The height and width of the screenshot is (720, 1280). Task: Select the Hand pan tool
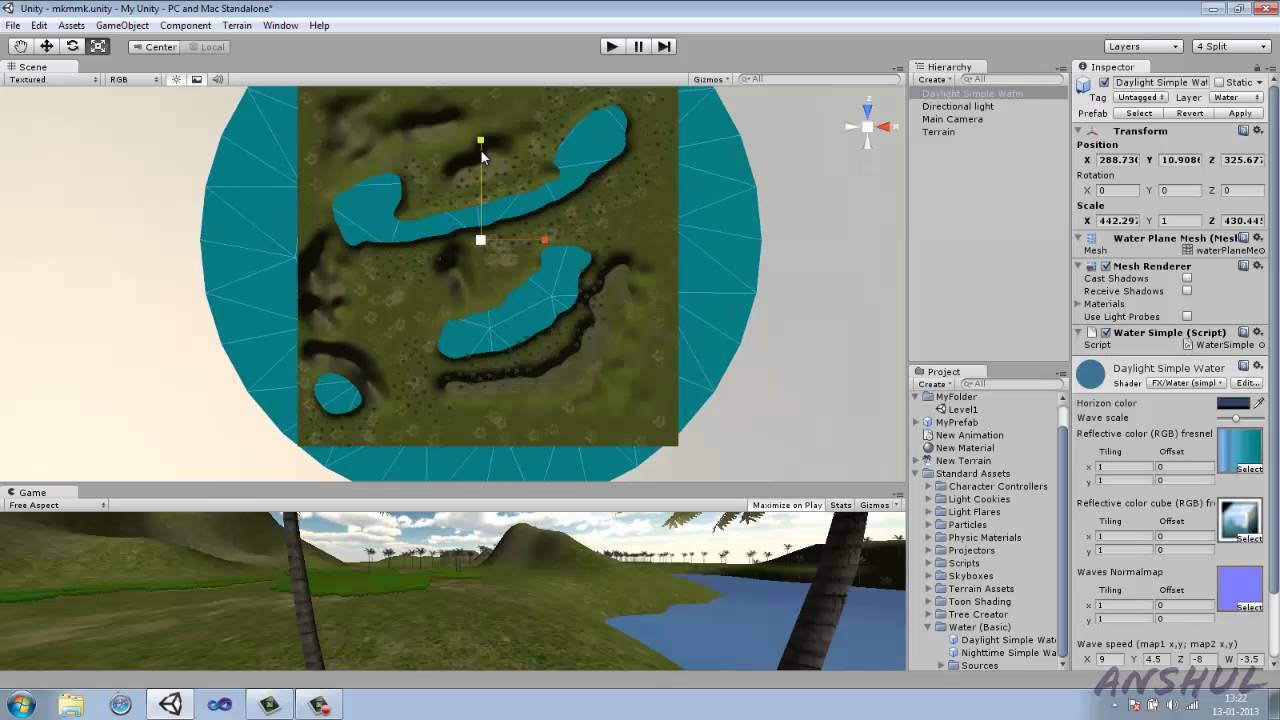click(x=20, y=46)
